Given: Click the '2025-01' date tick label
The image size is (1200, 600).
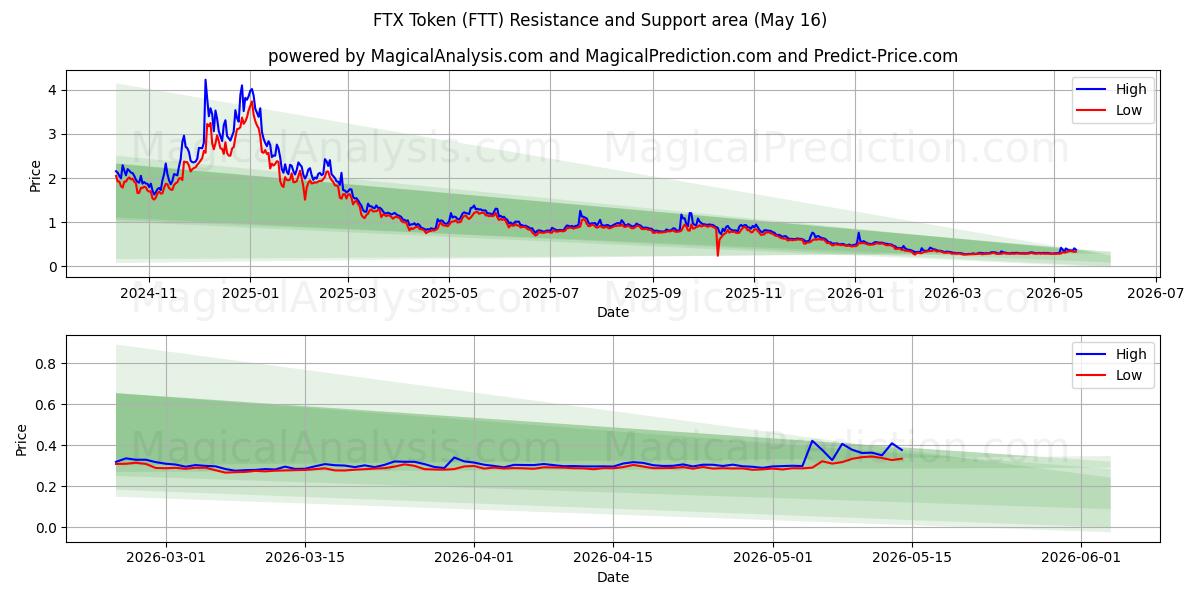Looking at the screenshot, I should point(249,293).
